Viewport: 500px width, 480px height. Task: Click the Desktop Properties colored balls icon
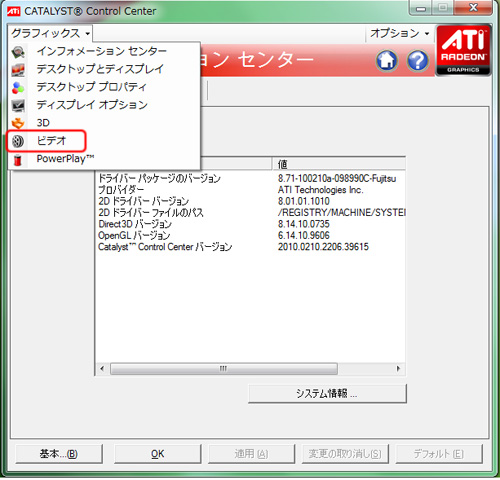18,88
